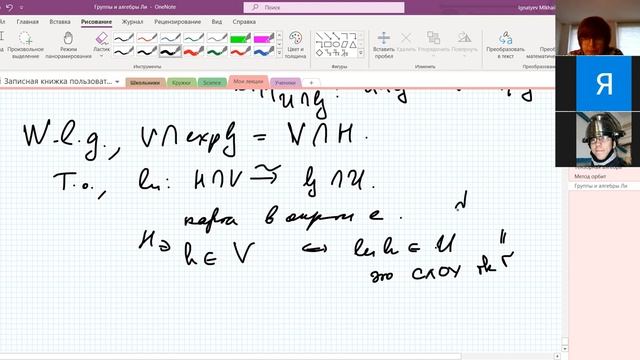Pick the selected thick black pen
Image resolution: width=640 pixels, height=360 pixels.
coord(170,51)
